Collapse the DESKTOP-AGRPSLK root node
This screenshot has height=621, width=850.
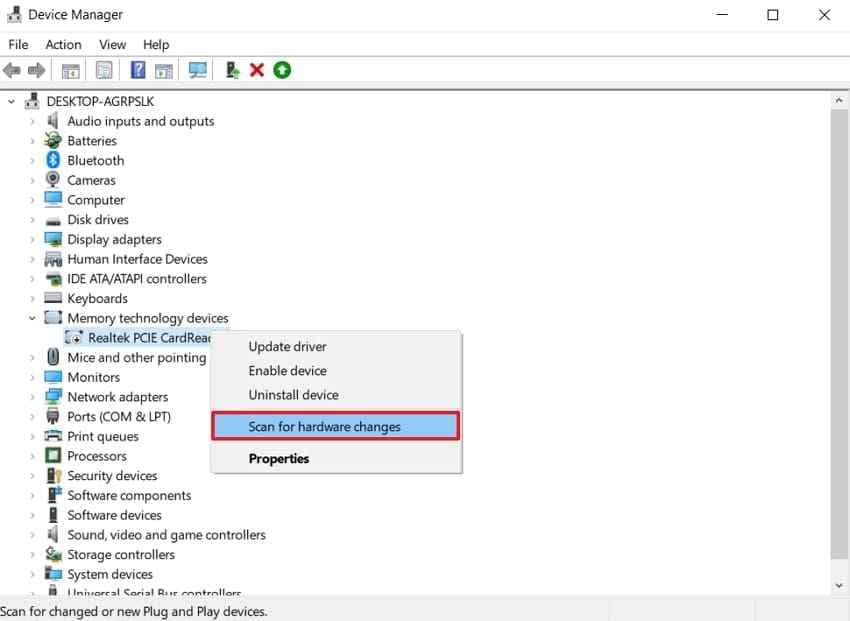click(x=11, y=101)
